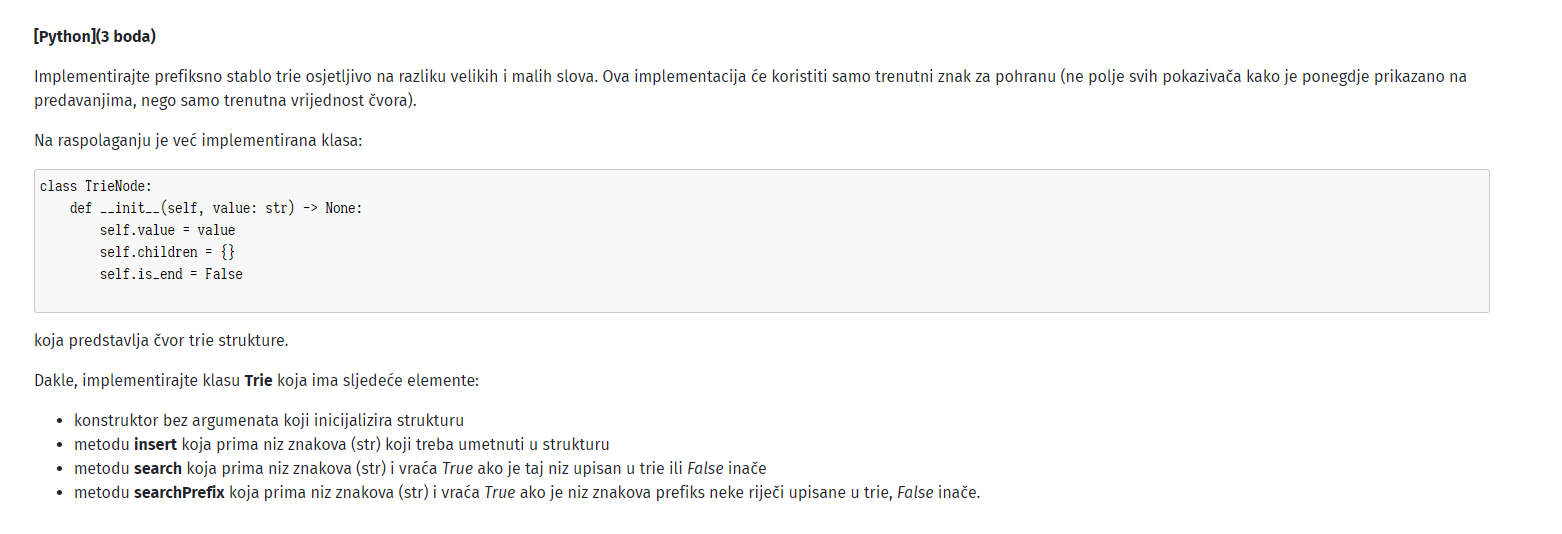Click the (3 boda) points text
The width and height of the screenshot is (1562, 534).
pyautogui.click(x=126, y=36)
